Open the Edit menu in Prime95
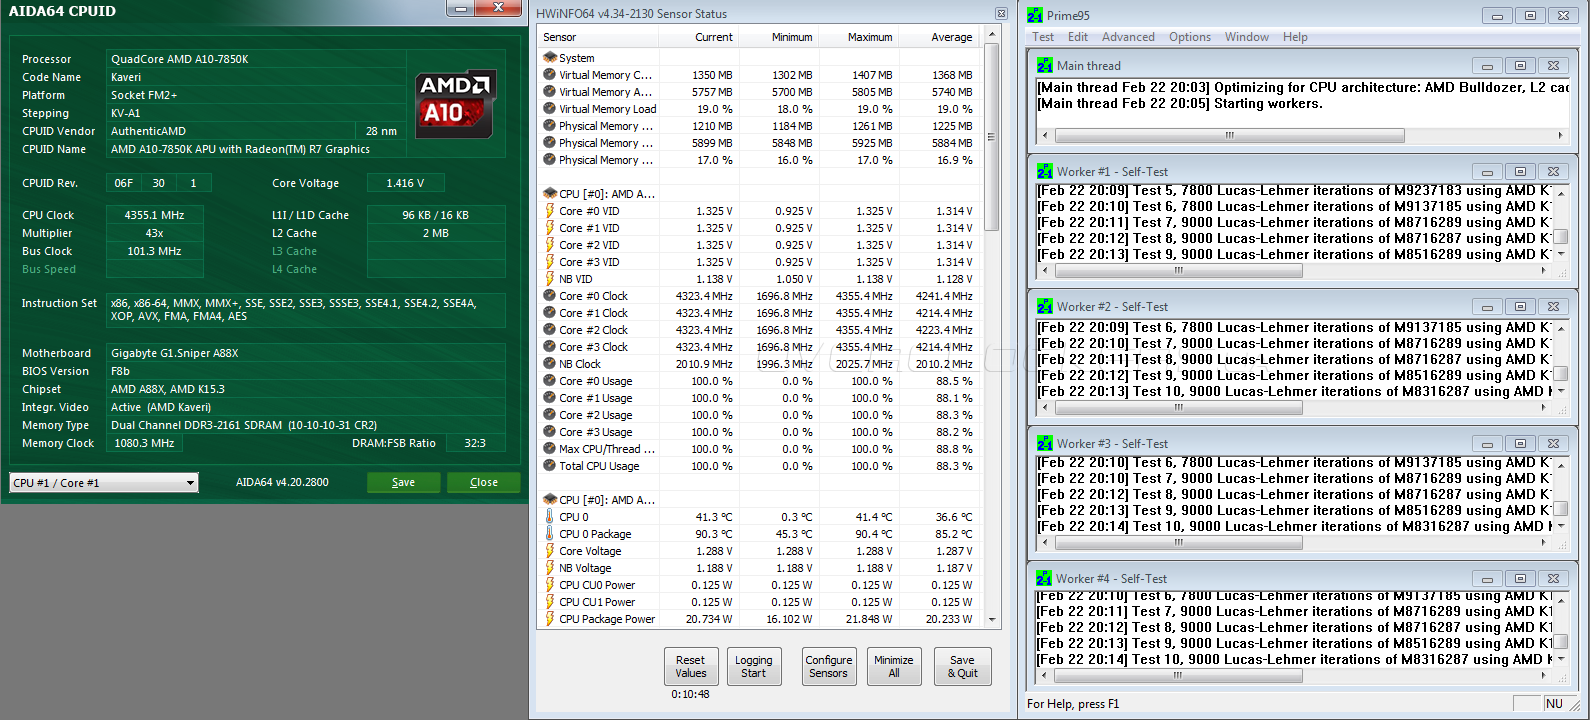 (1078, 37)
